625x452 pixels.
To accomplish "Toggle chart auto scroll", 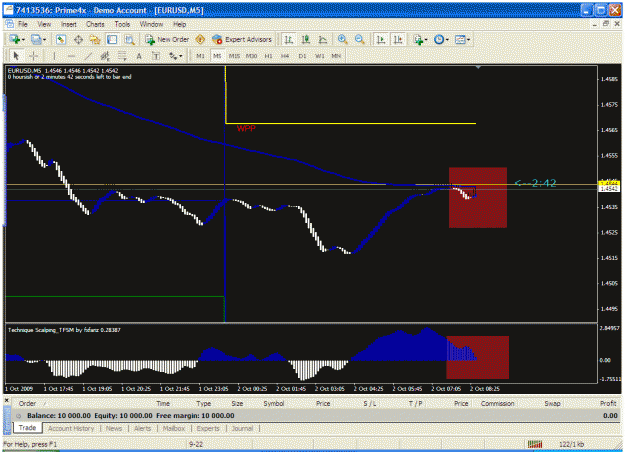I will [381, 39].
